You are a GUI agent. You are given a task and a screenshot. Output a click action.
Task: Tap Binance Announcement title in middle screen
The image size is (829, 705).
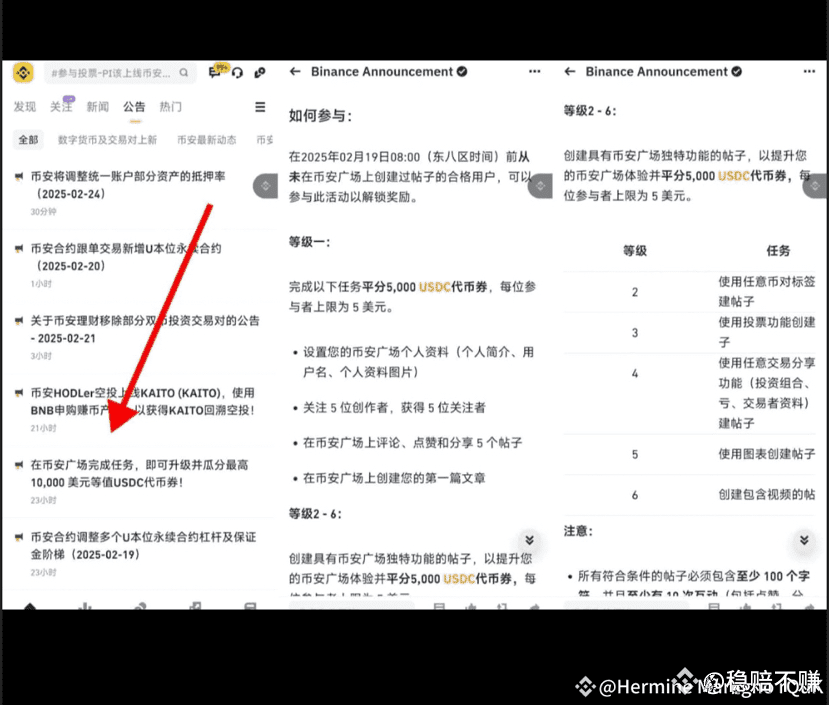point(382,71)
